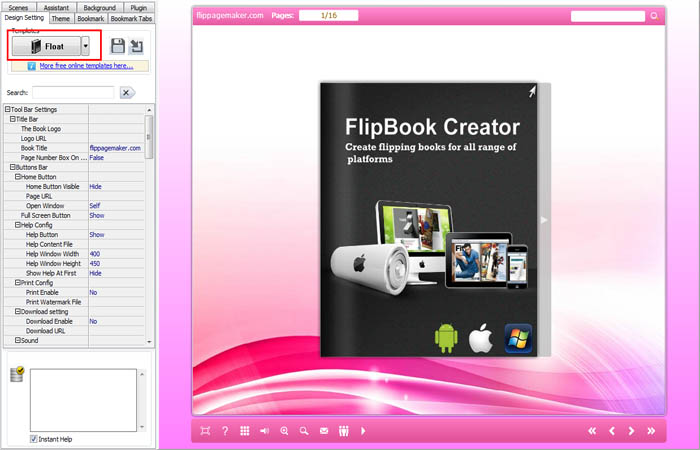Collapse the Sound tree node
This screenshot has height=450, width=700.
tap(18, 340)
